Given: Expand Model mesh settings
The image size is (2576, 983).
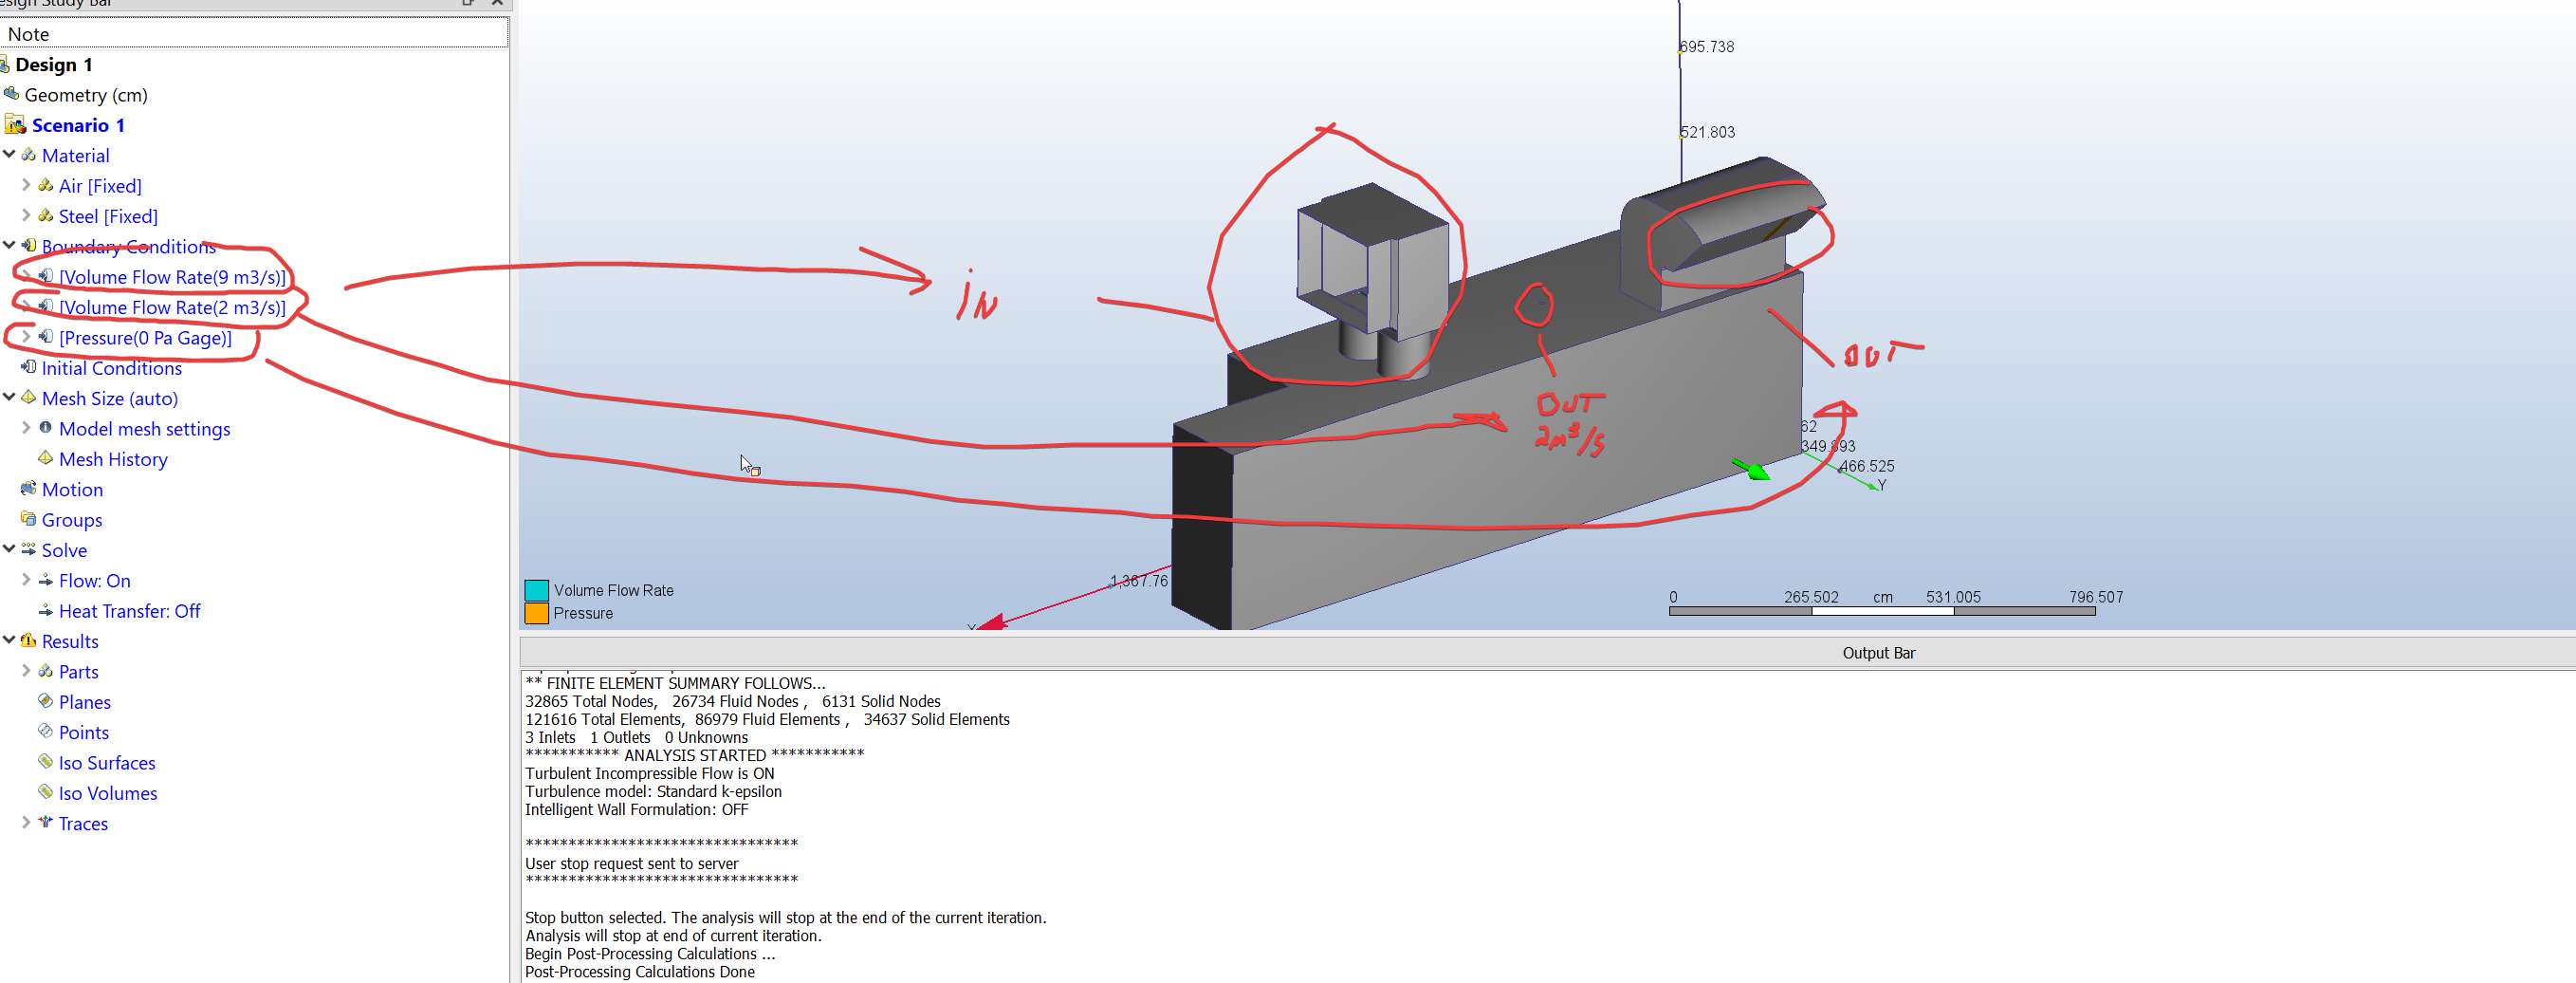Looking at the screenshot, I should 25,428.
